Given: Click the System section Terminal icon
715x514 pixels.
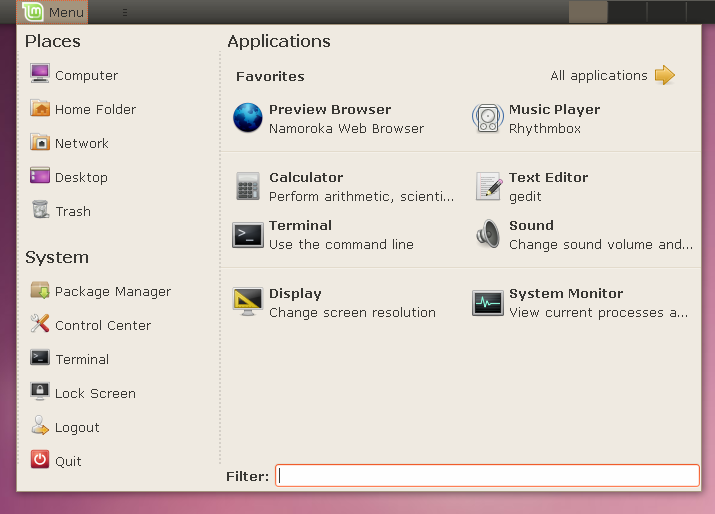Looking at the screenshot, I should [x=40, y=358].
